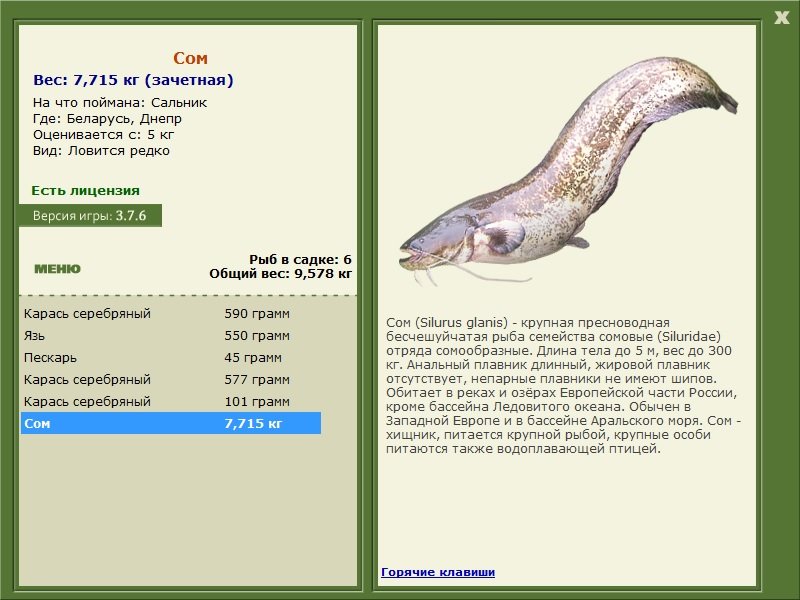The height and width of the screenshot is (600, 800).
Task: Click the Silurus glanis description paragraph
Action: 563,386
